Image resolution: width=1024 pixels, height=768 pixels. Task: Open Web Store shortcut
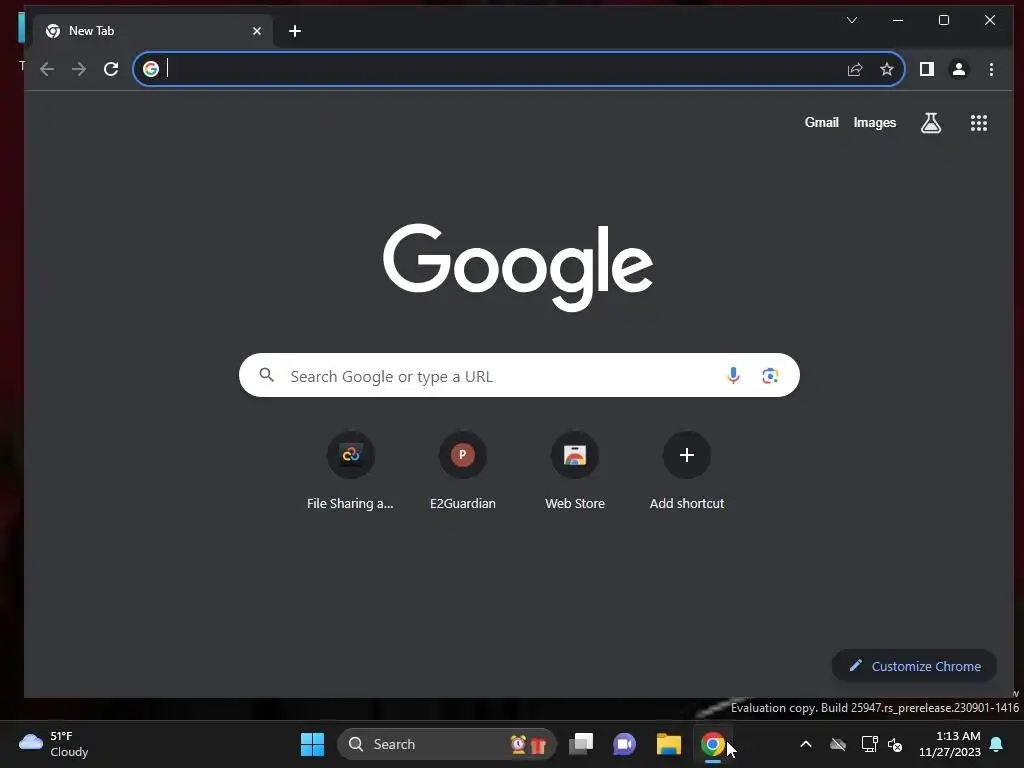click(575, 472)
